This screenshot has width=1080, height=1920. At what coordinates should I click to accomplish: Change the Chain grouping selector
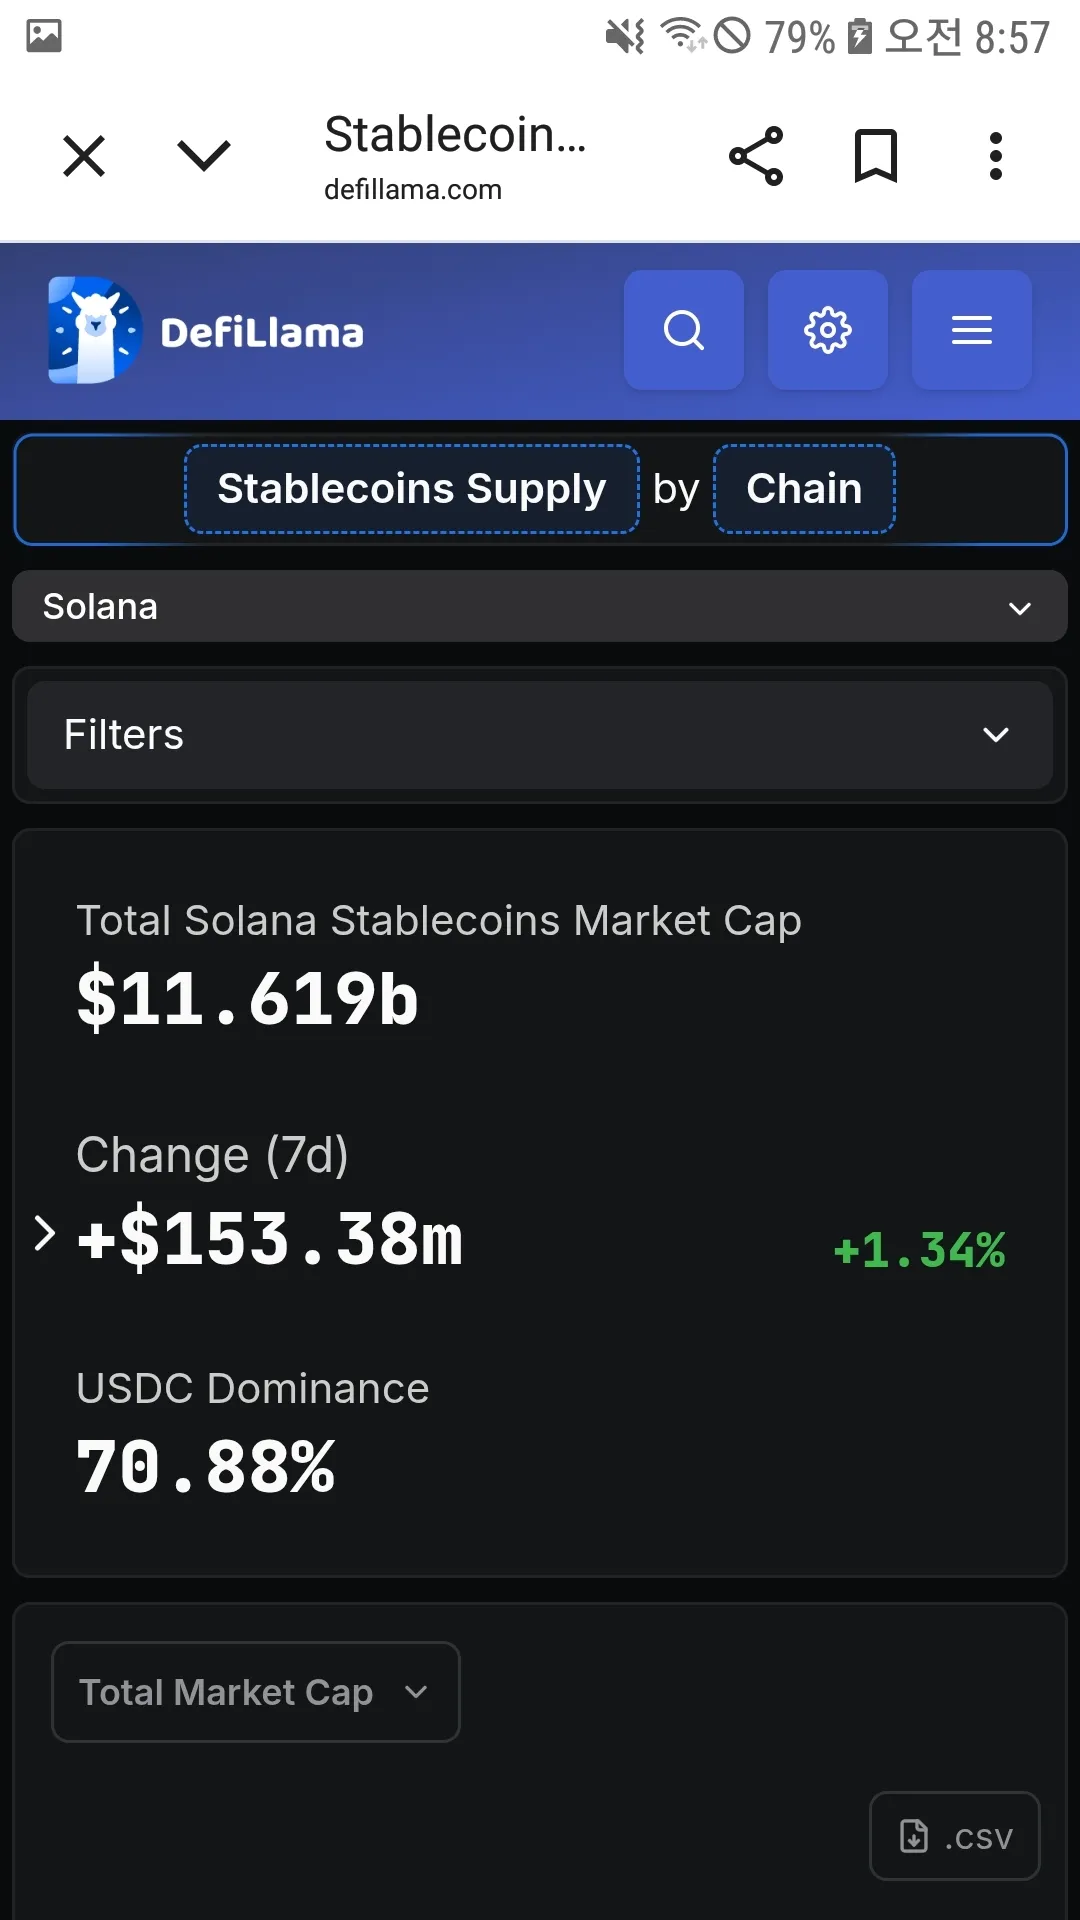pyautogui.click(x=804, y=489)
